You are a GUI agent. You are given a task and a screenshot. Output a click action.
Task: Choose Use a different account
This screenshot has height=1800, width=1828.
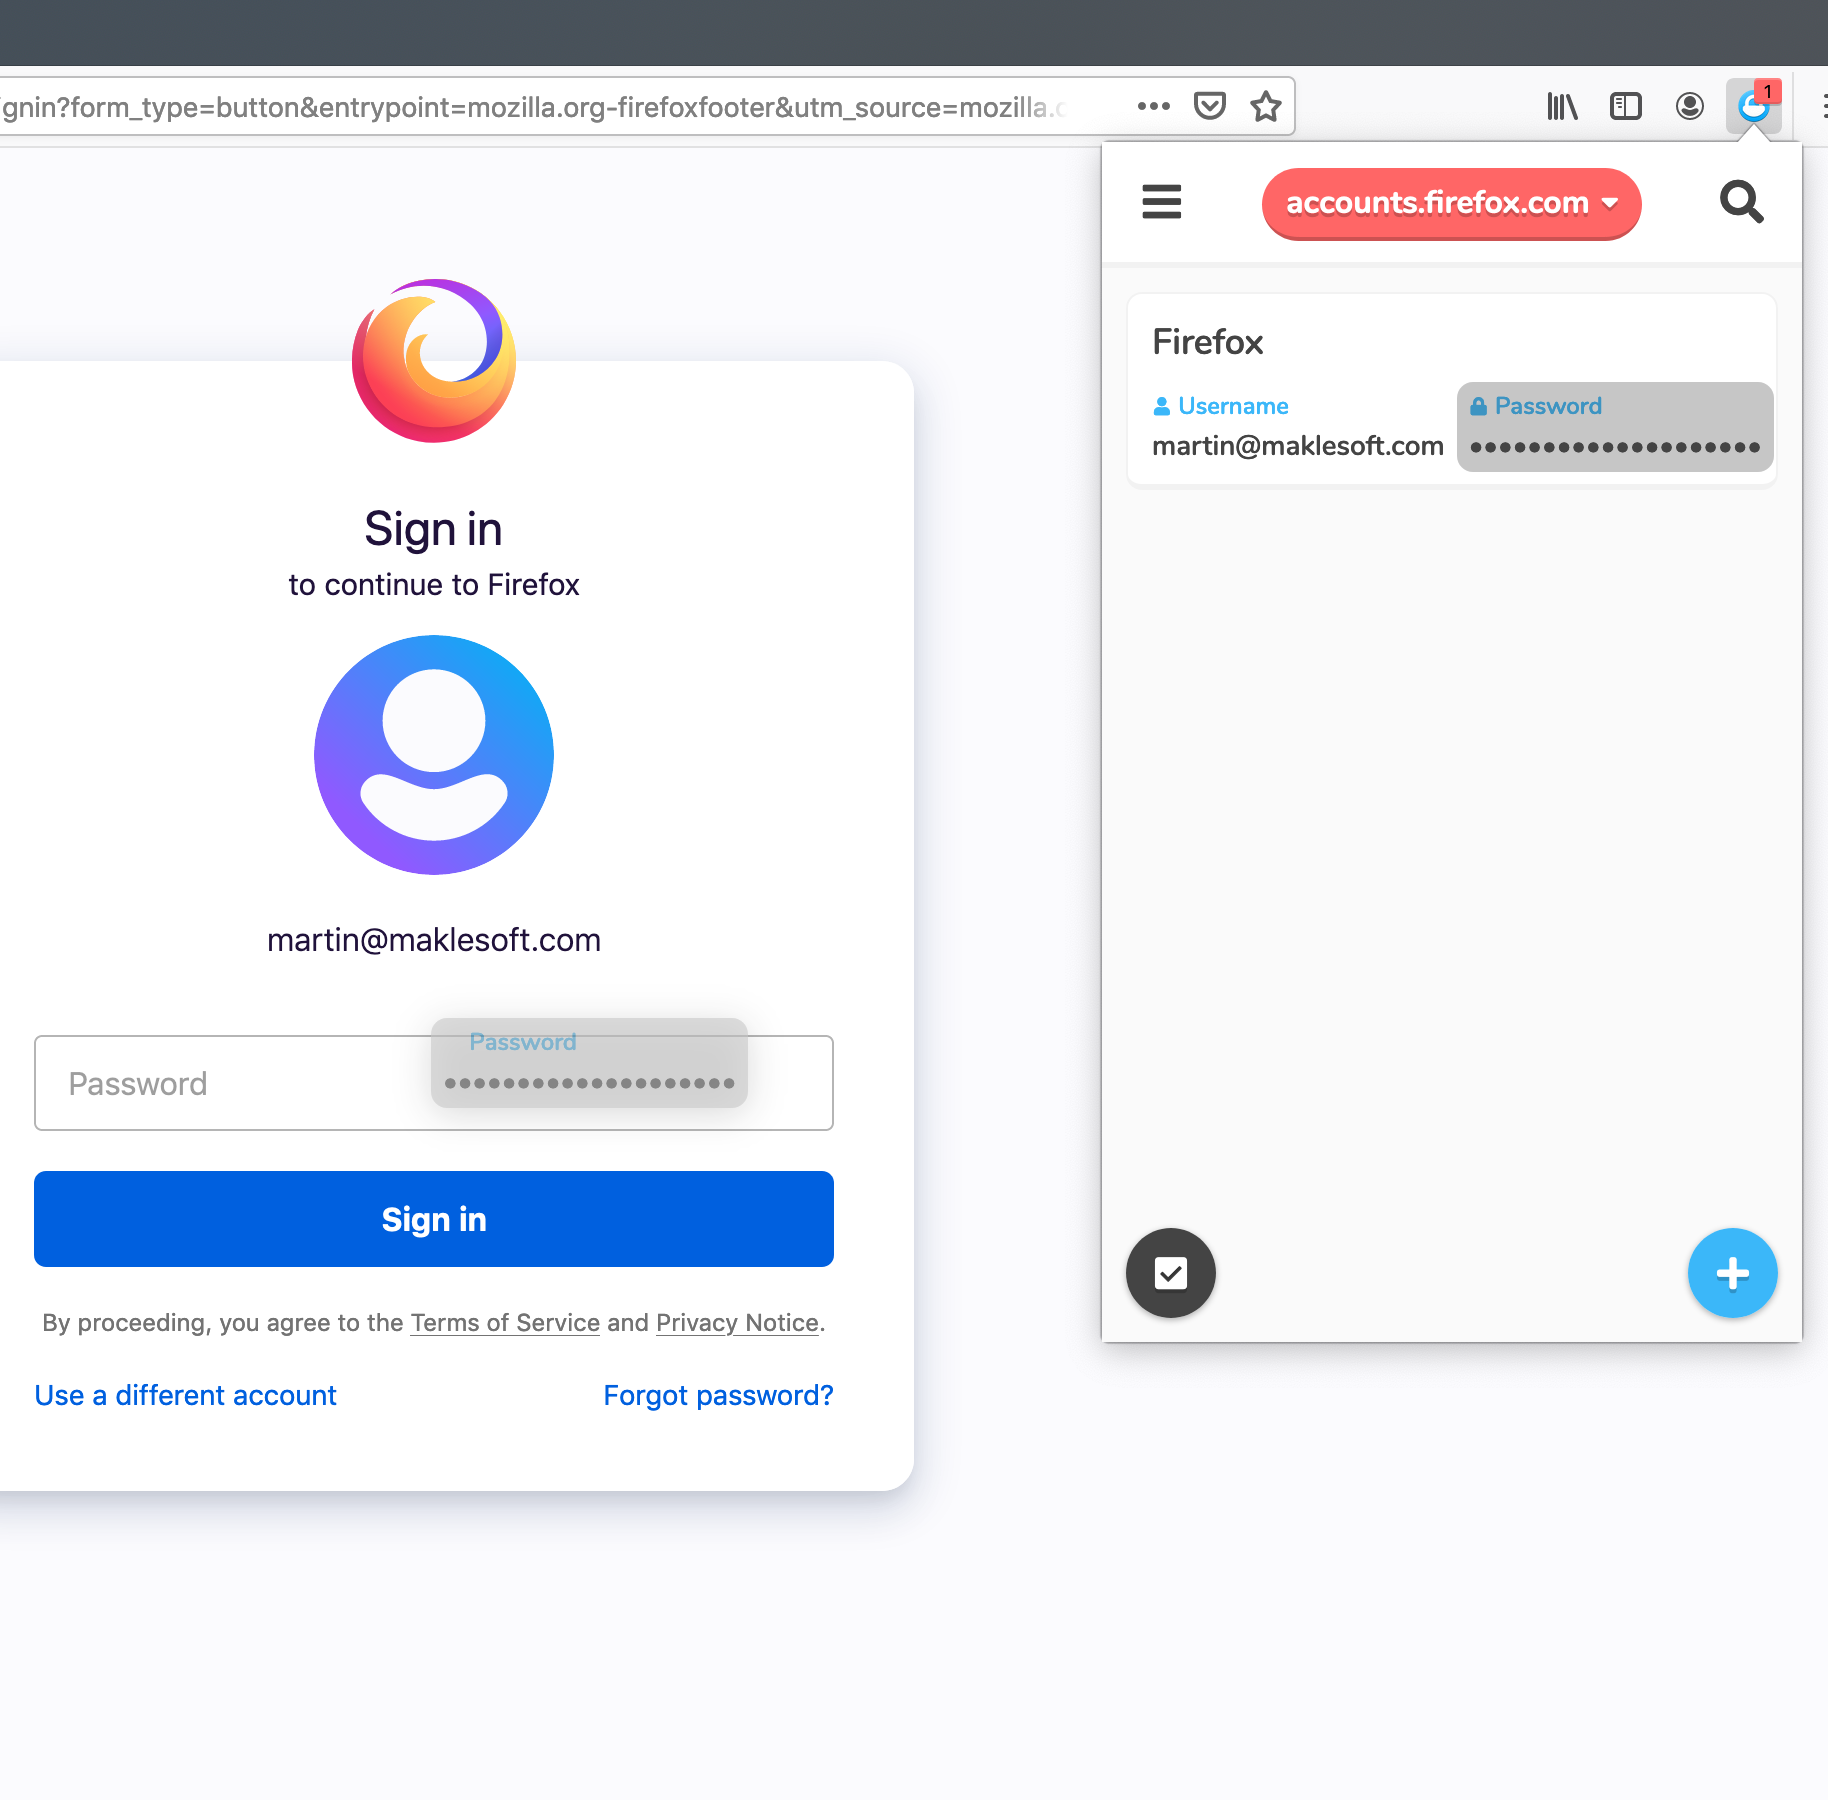coord(186,1396)
